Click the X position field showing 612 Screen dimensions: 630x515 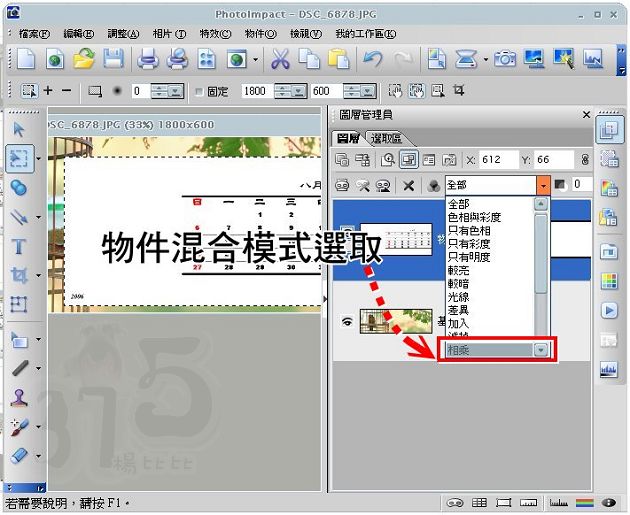pyautogui.click(x=497, y=159)
